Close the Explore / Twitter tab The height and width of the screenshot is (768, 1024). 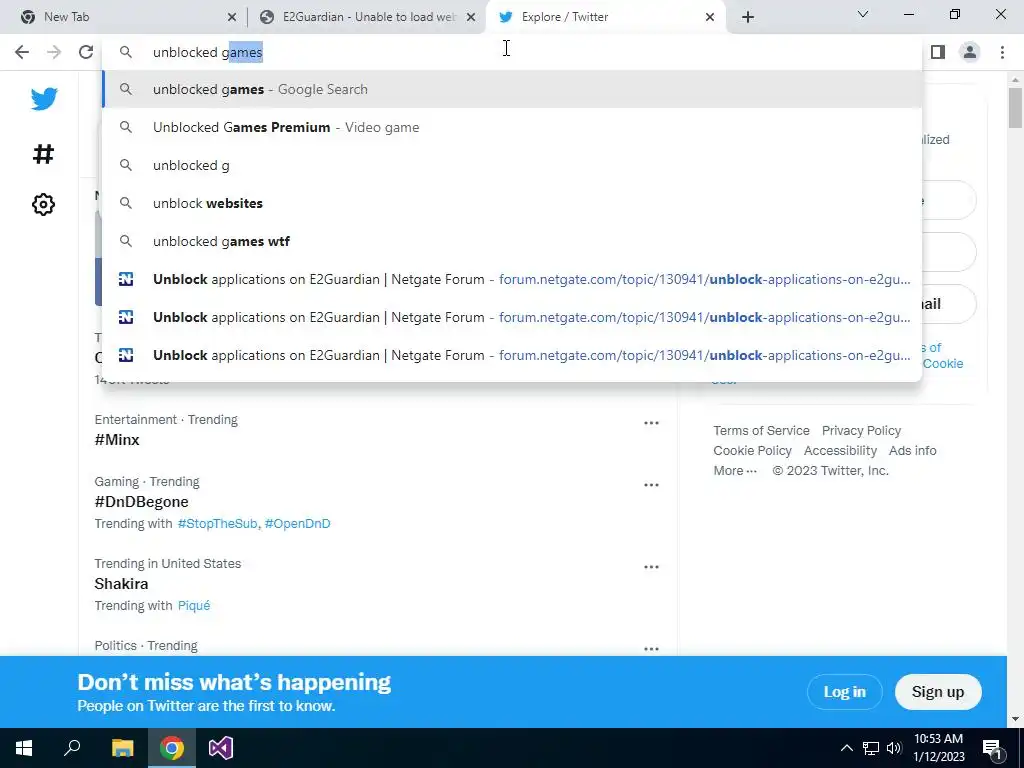click(x=710, y=17)
